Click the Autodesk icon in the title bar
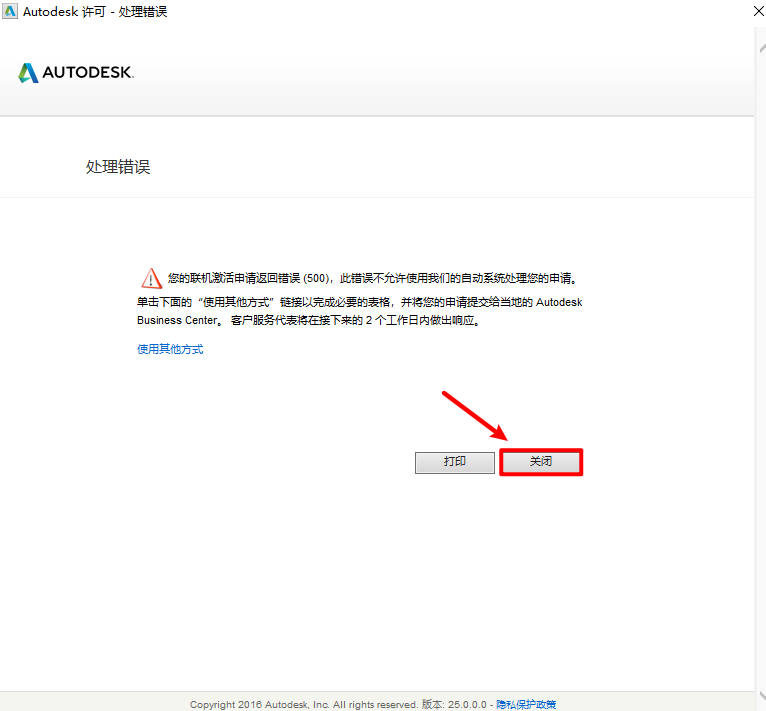The image size is (766, 711). coord(9,11)
